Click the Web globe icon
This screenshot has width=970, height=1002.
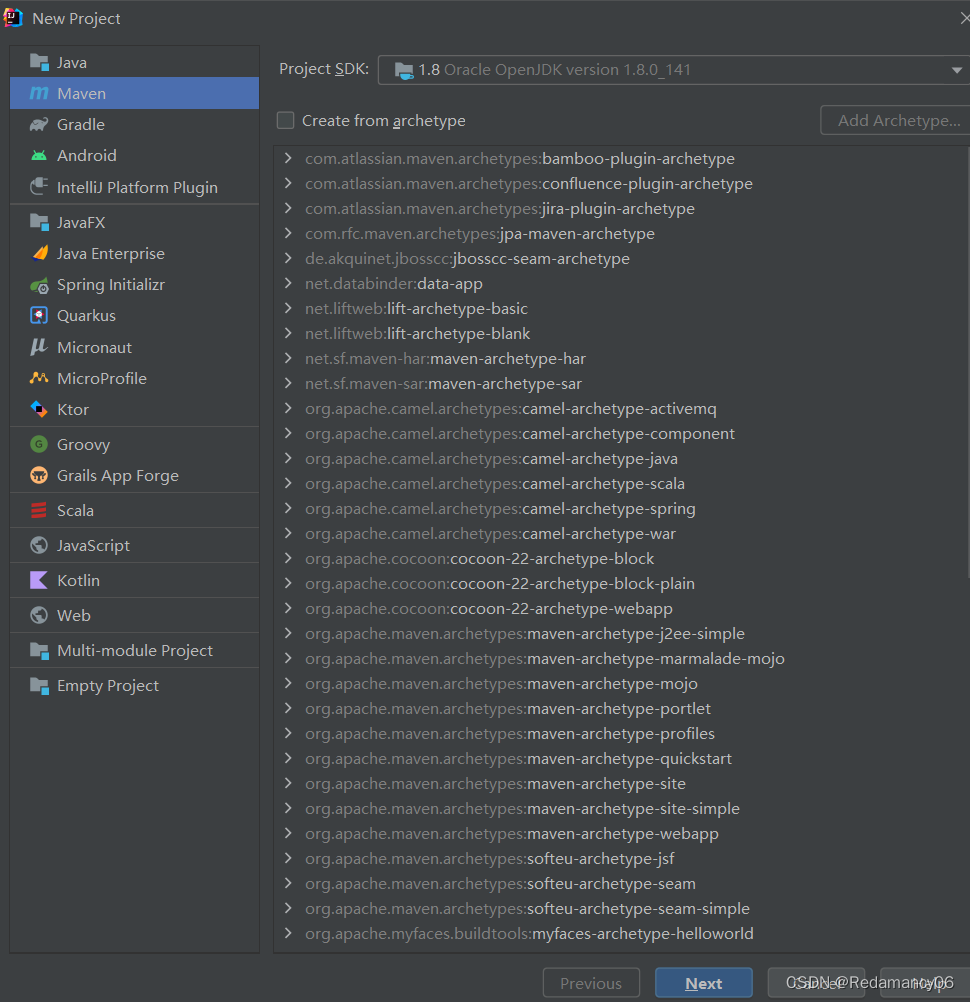point(39,615)
